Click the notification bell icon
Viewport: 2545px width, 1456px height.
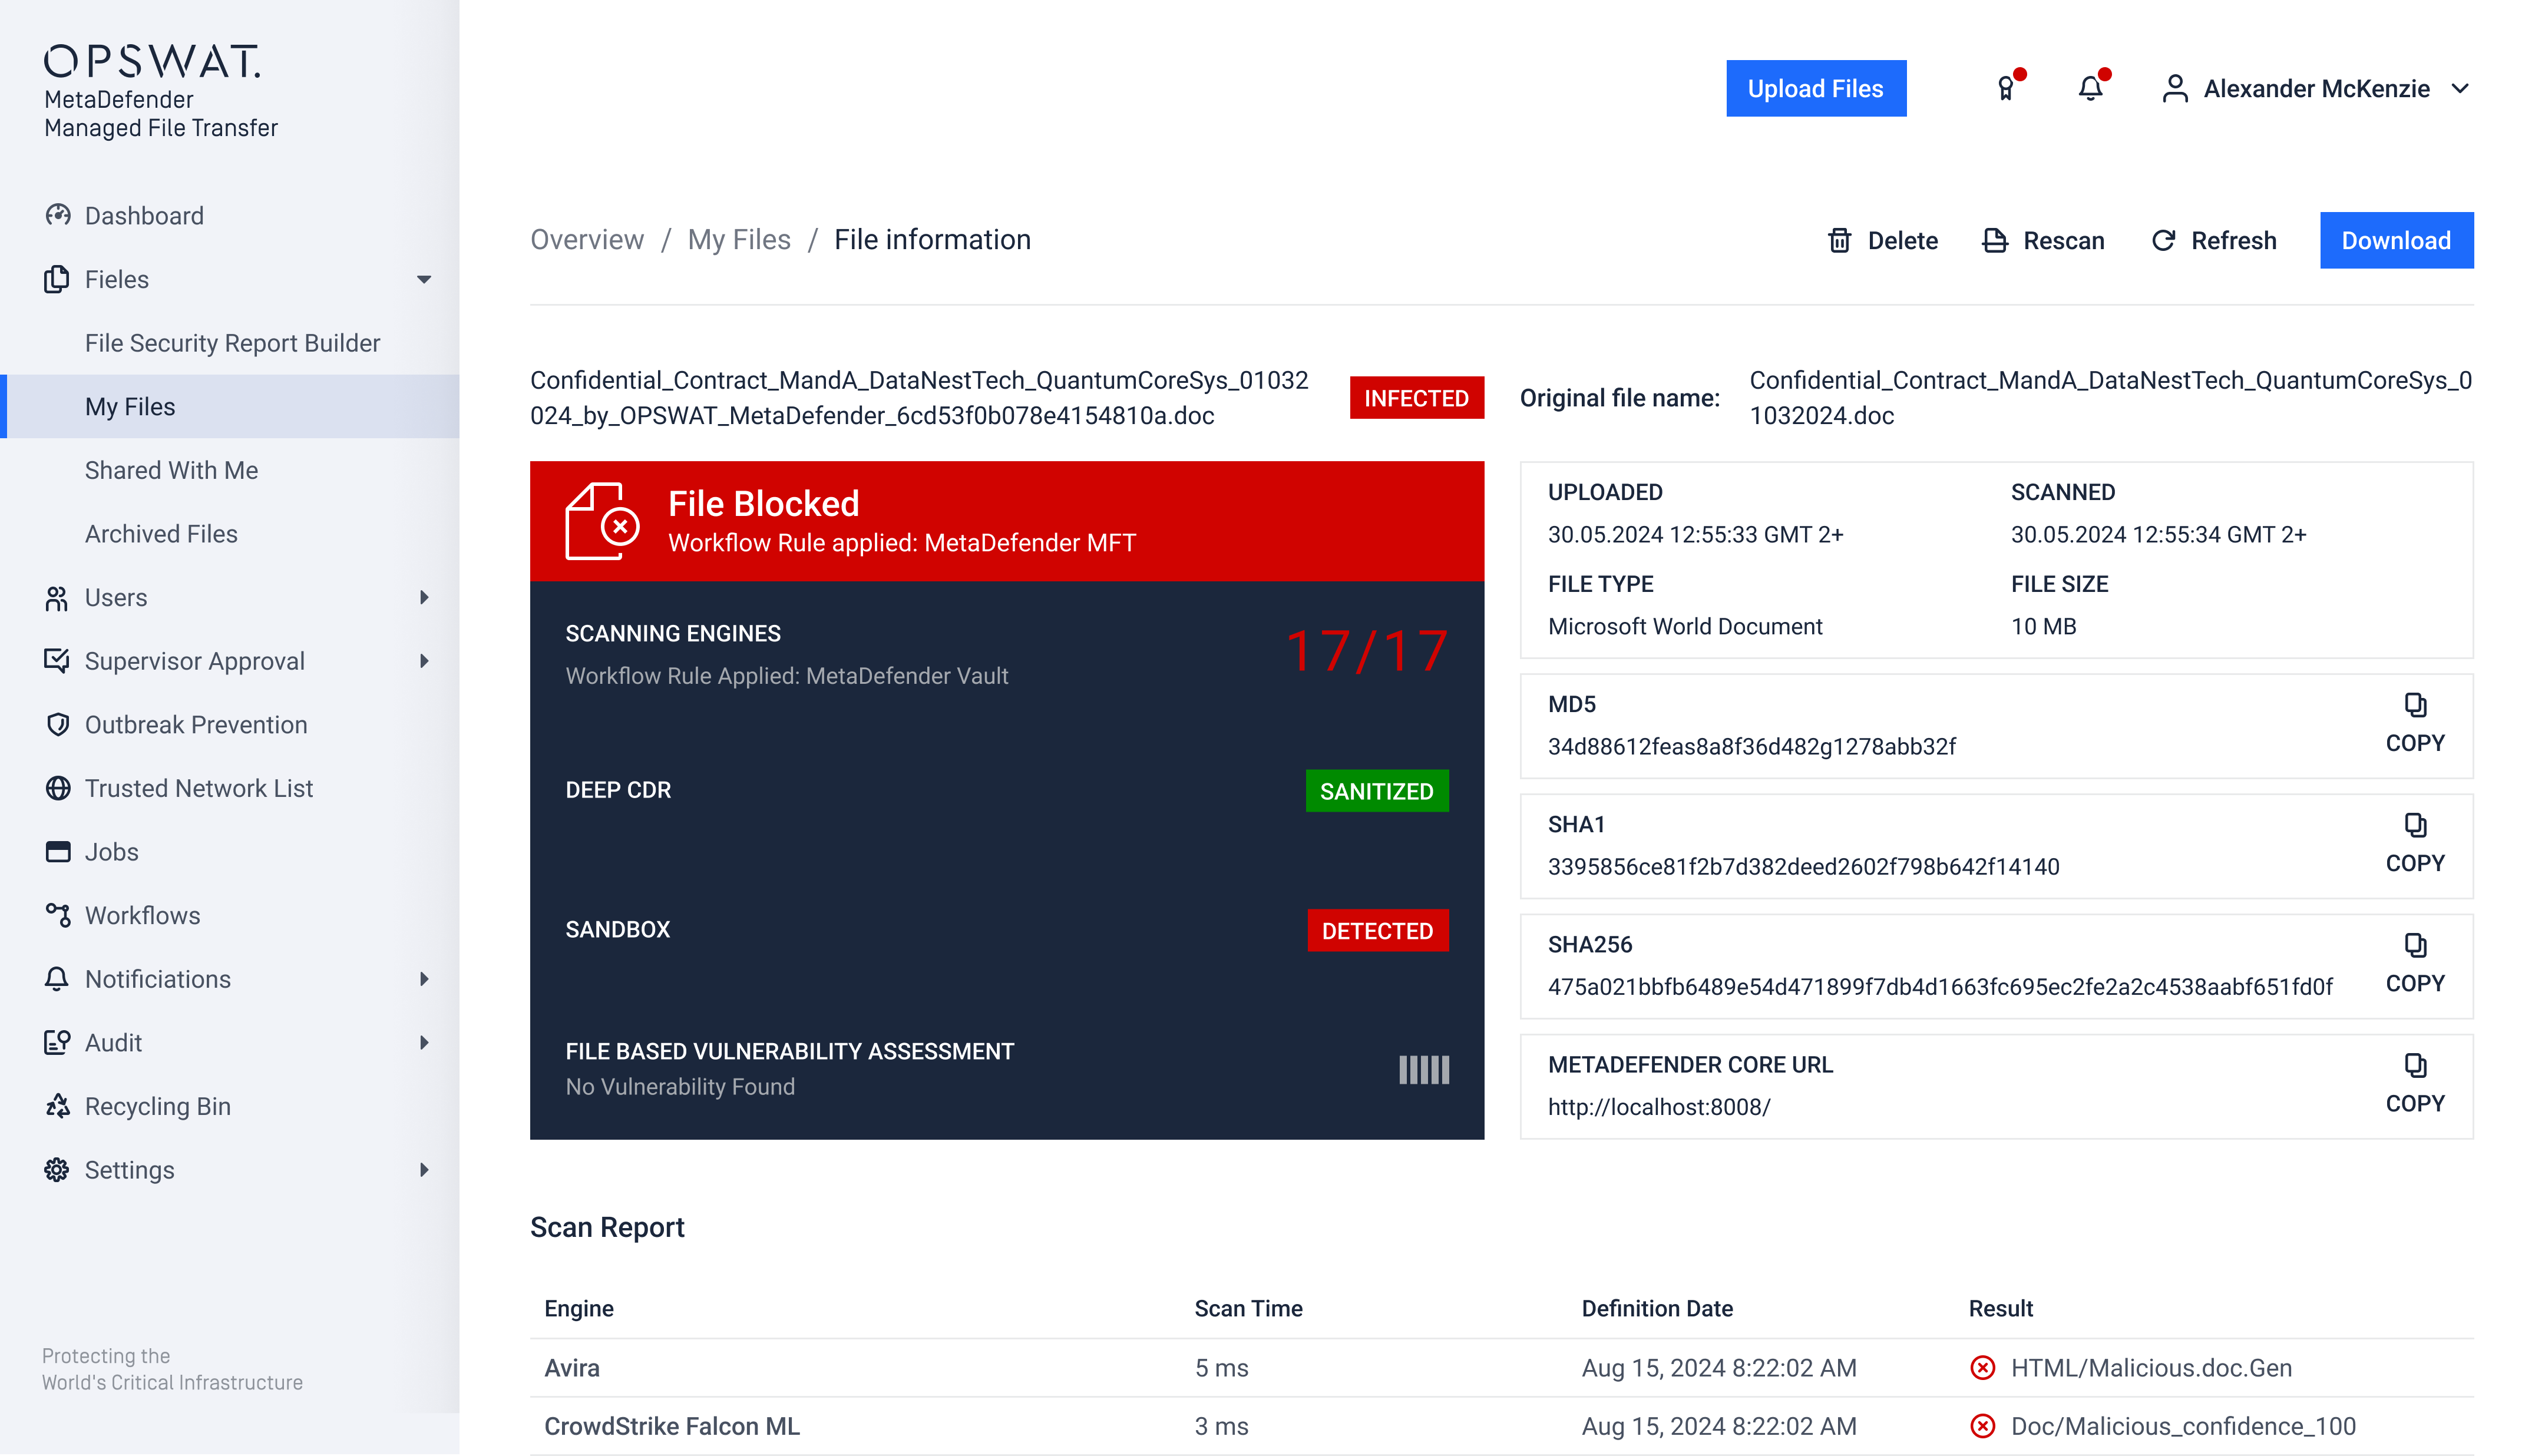2089,89
